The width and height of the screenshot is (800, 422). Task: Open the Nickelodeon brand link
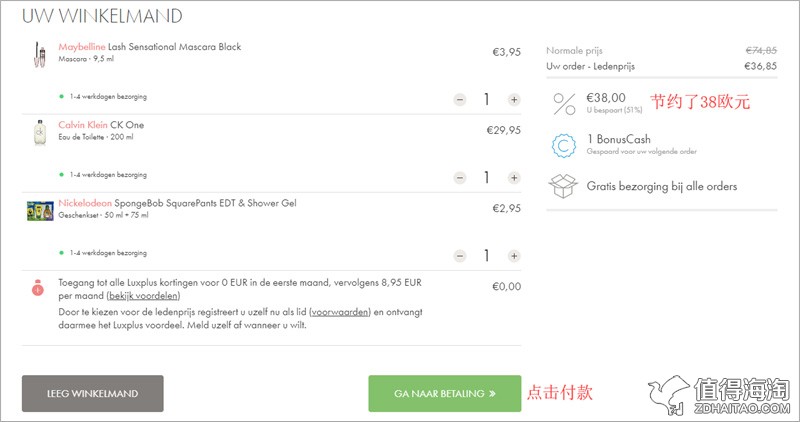(85, 203)
